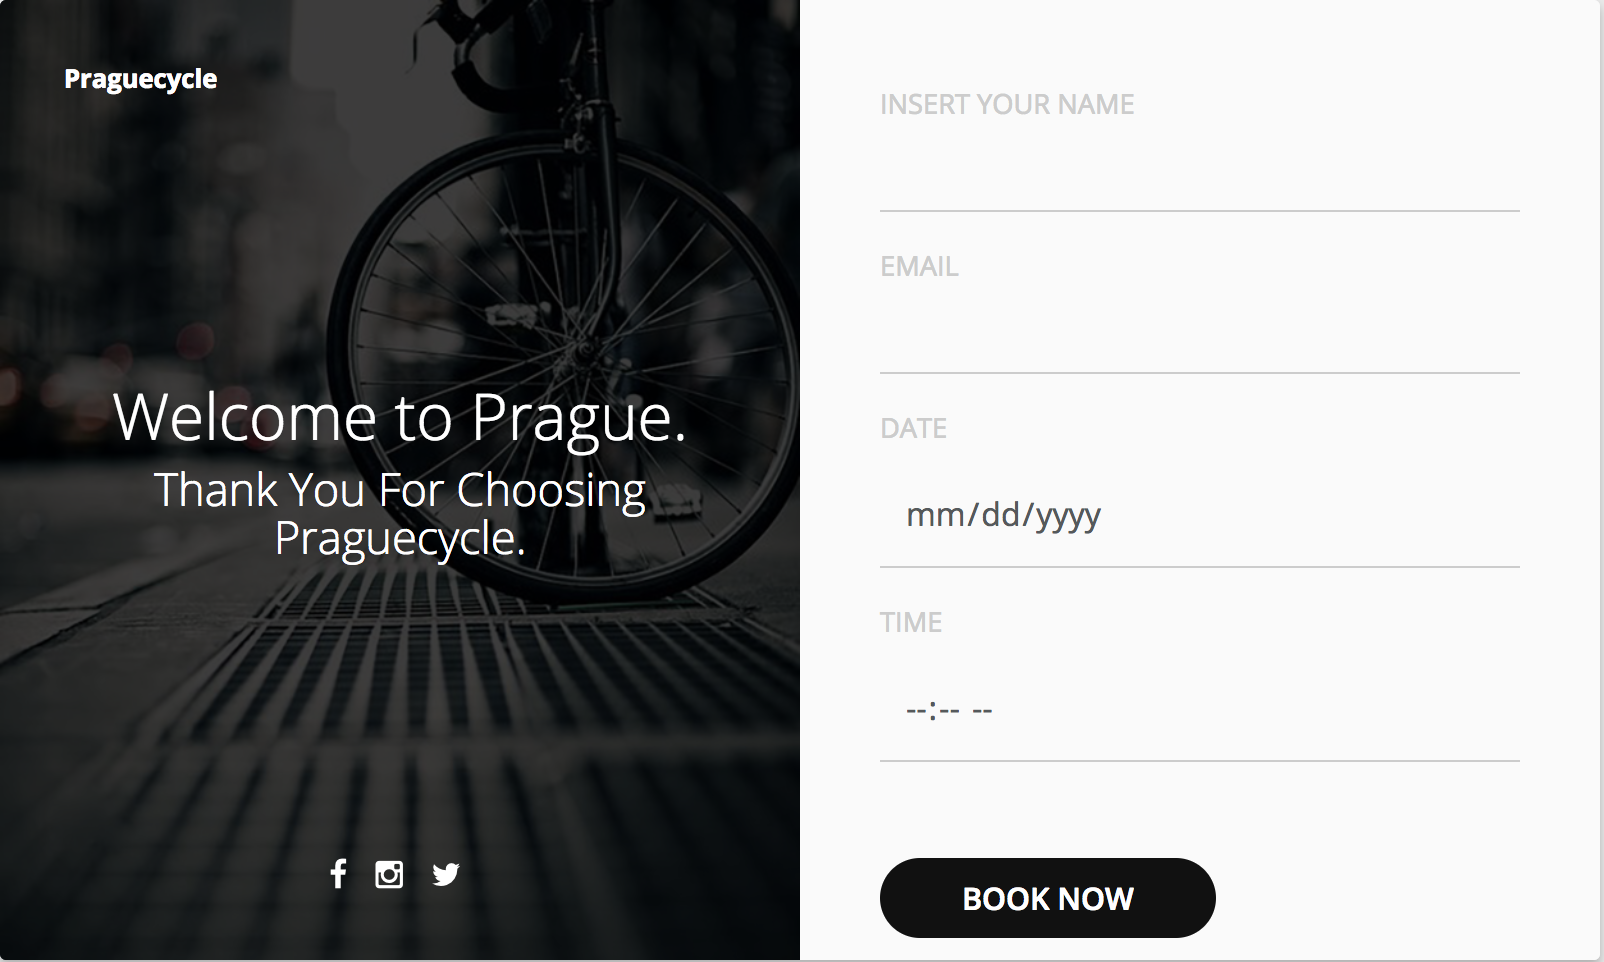Image resolution: width=1604 pixels, height=962 pixels.
Task: Select the year segment of the date
Action: (1068, 516)
